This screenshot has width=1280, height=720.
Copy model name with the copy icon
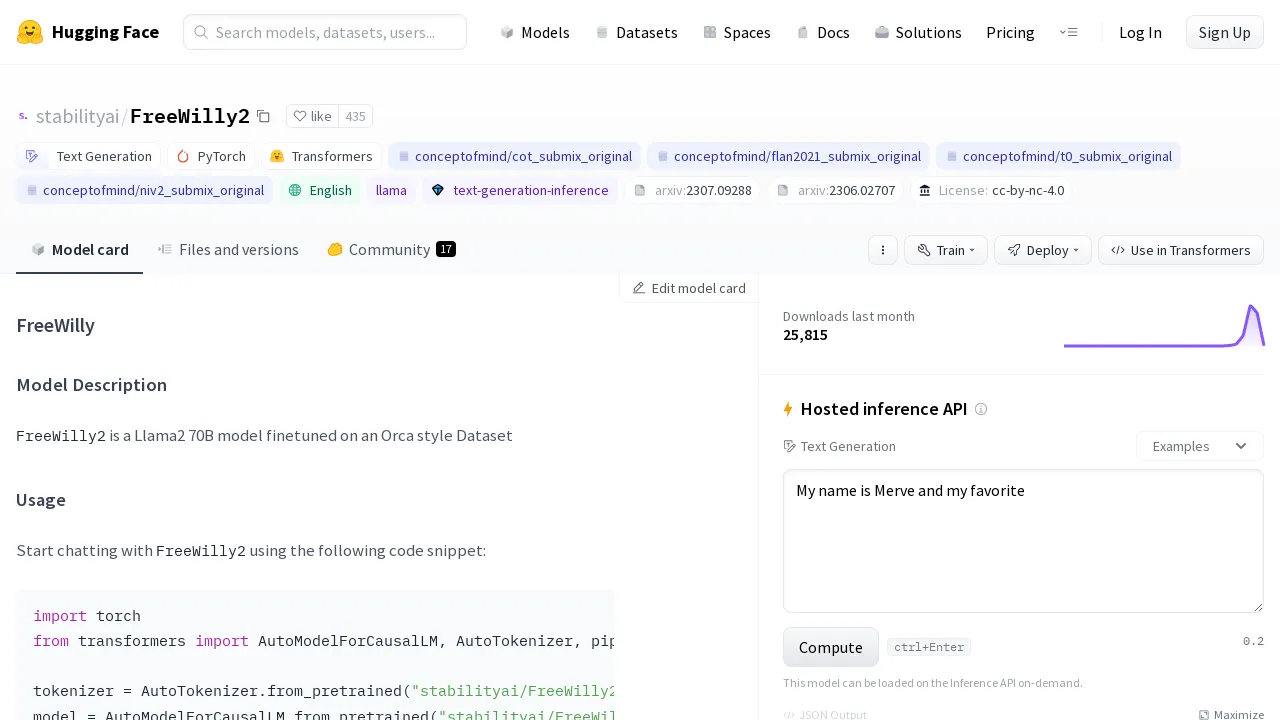point(263,116)
